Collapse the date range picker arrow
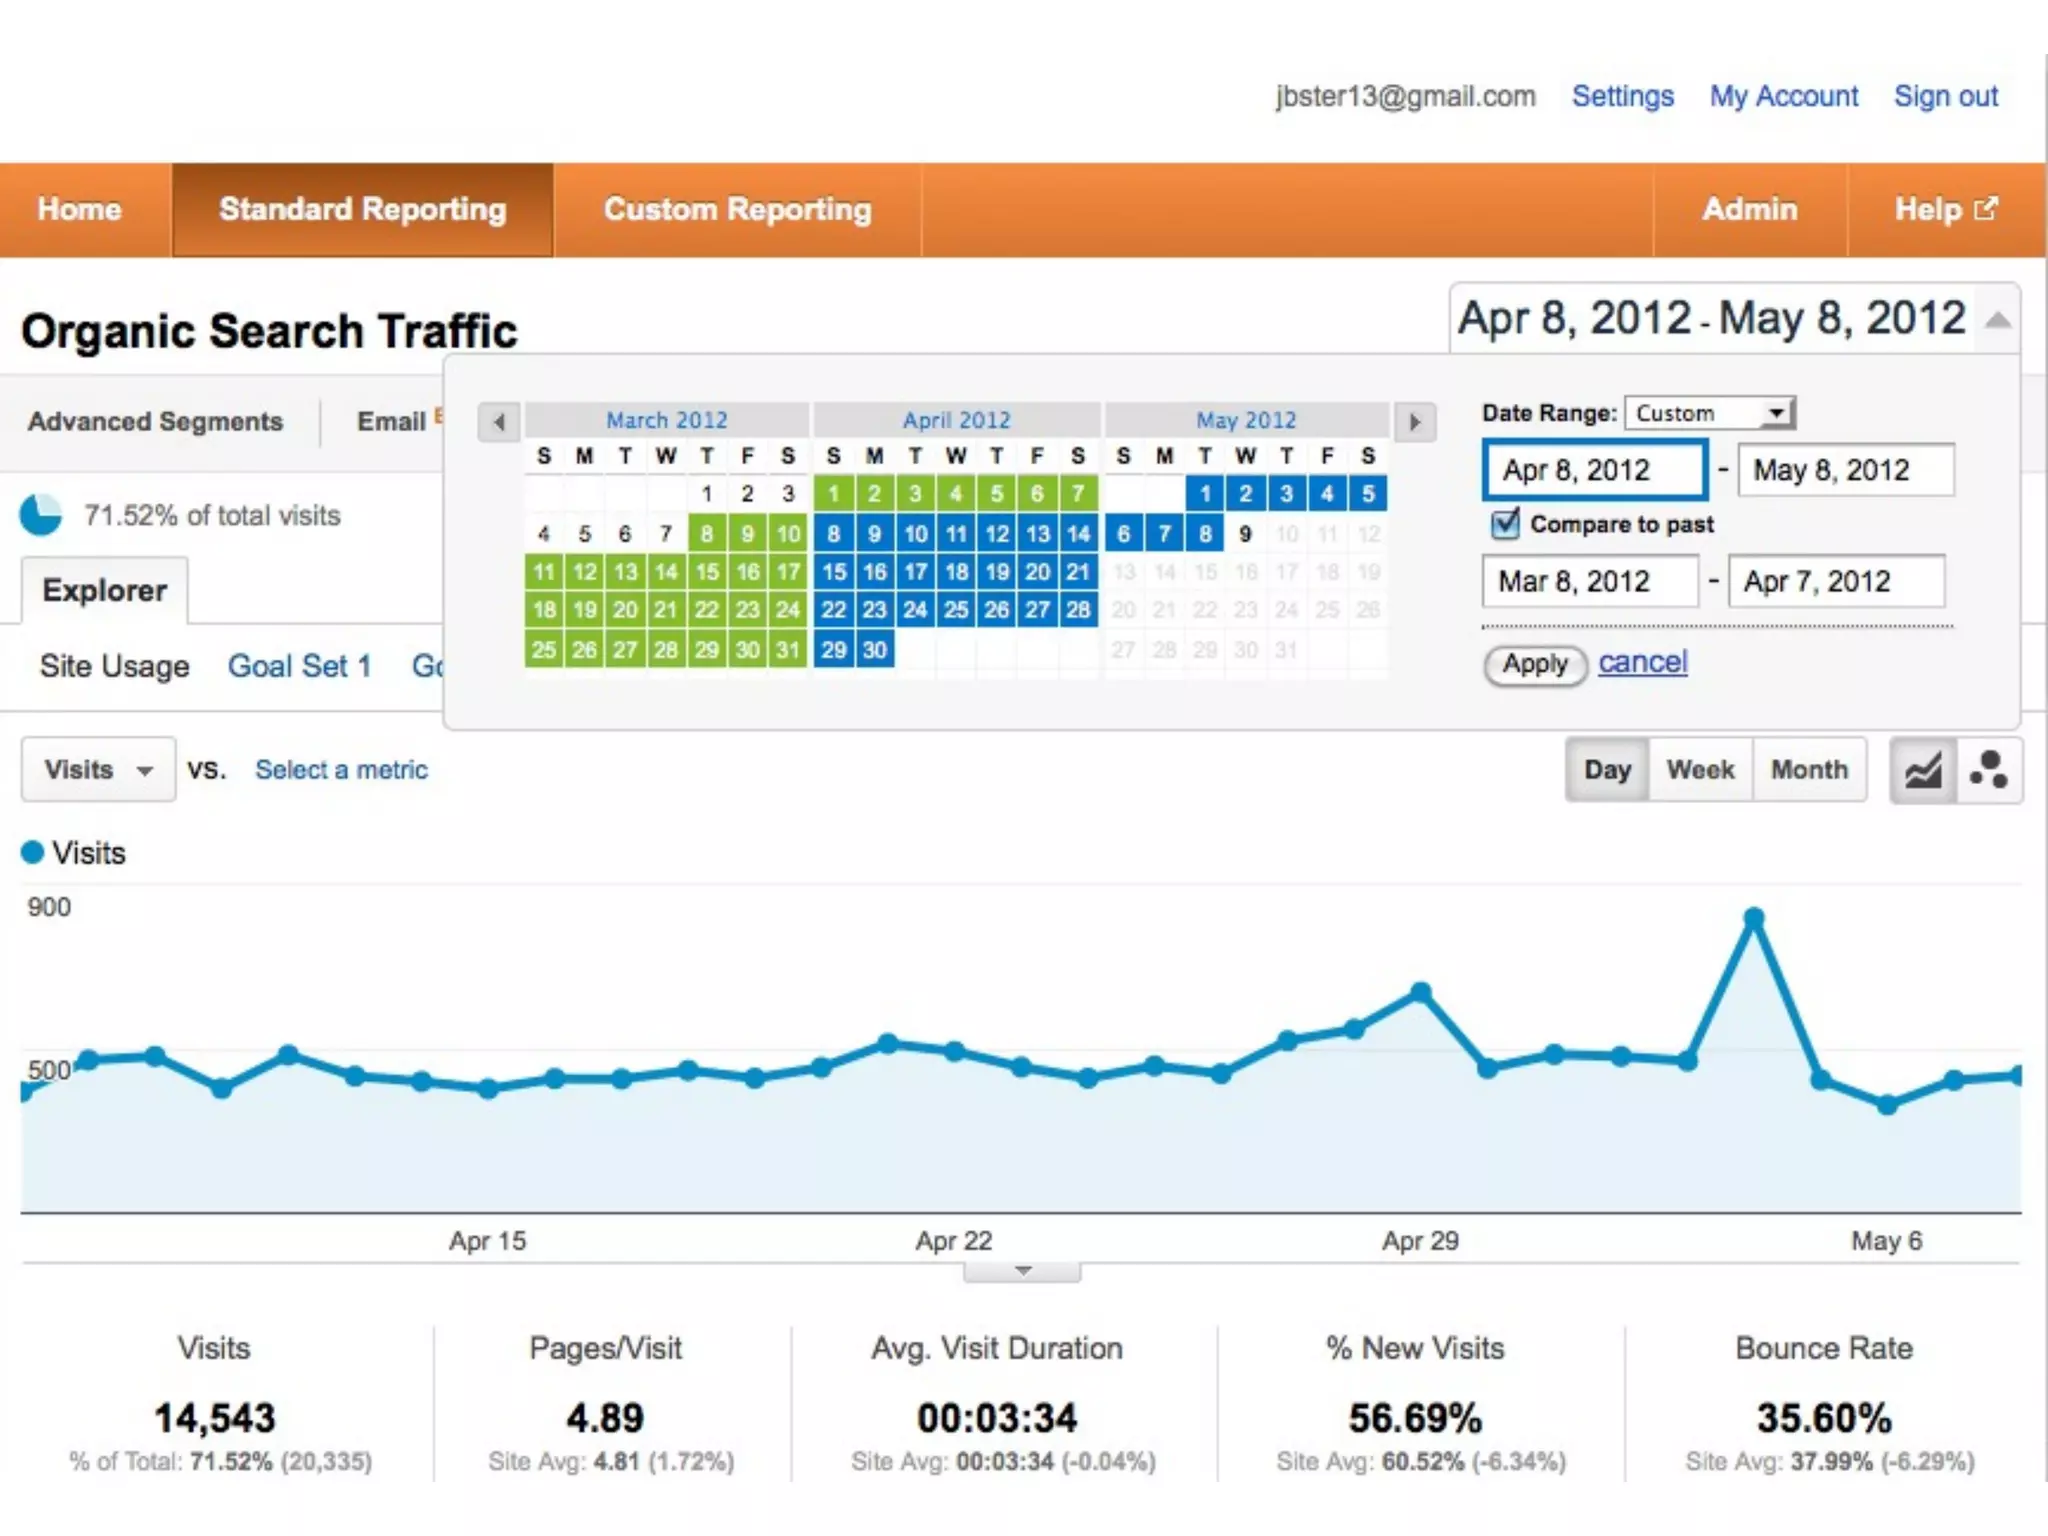The width and height of the screenshot is (2048, 1536). 1997,320
